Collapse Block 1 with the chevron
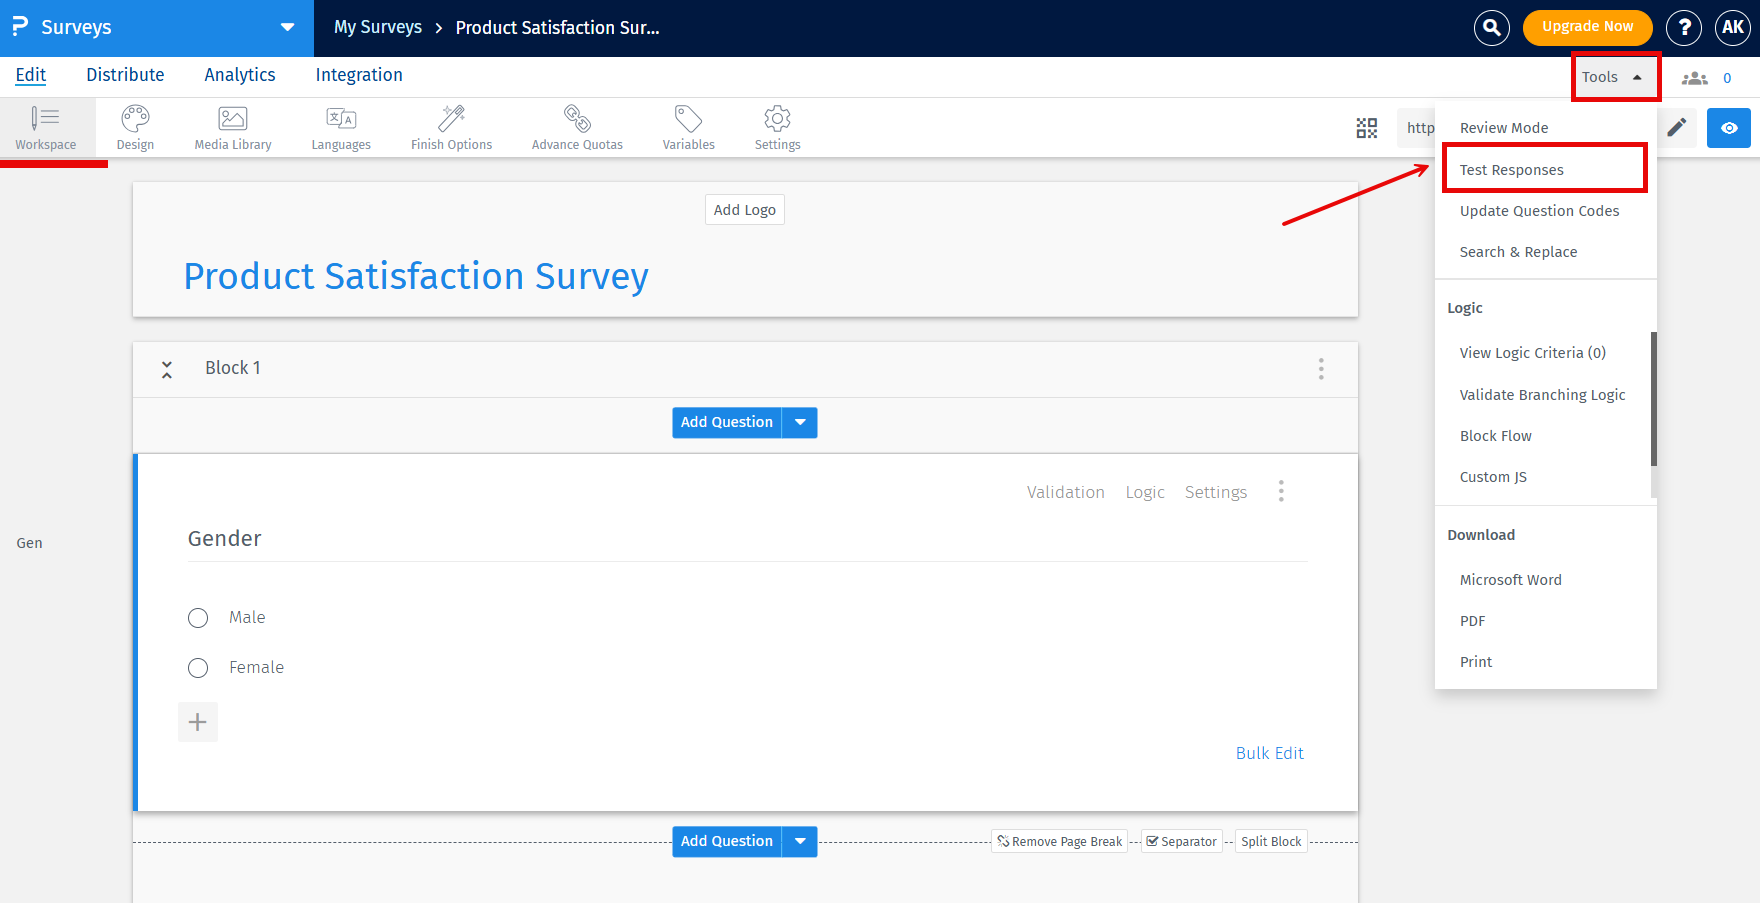This screenshot has height=903, width=1760. point(167,368)
